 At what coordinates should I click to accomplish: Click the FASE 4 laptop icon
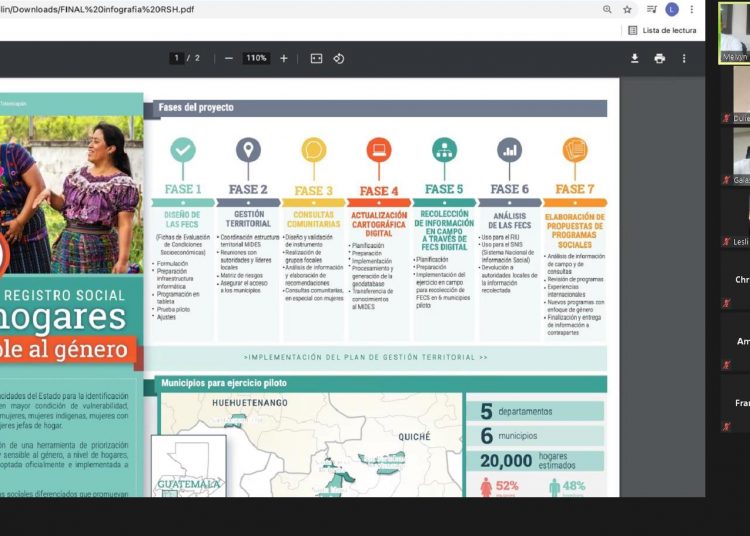(379, 150)
